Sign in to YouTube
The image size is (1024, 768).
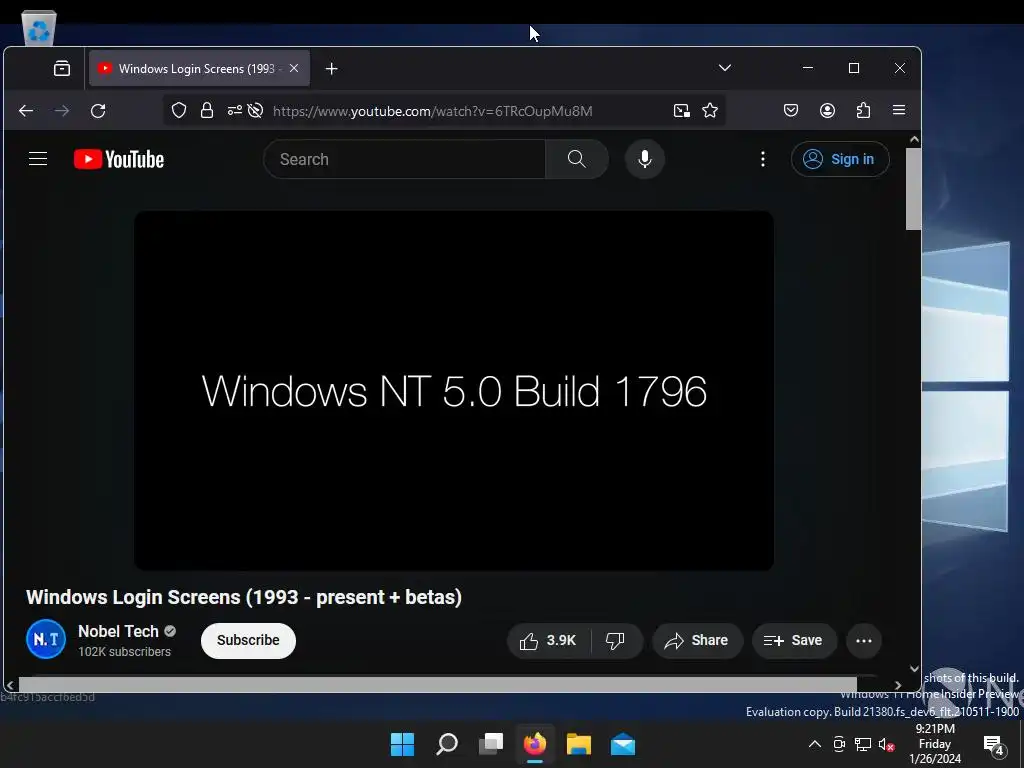coord(840,159)
